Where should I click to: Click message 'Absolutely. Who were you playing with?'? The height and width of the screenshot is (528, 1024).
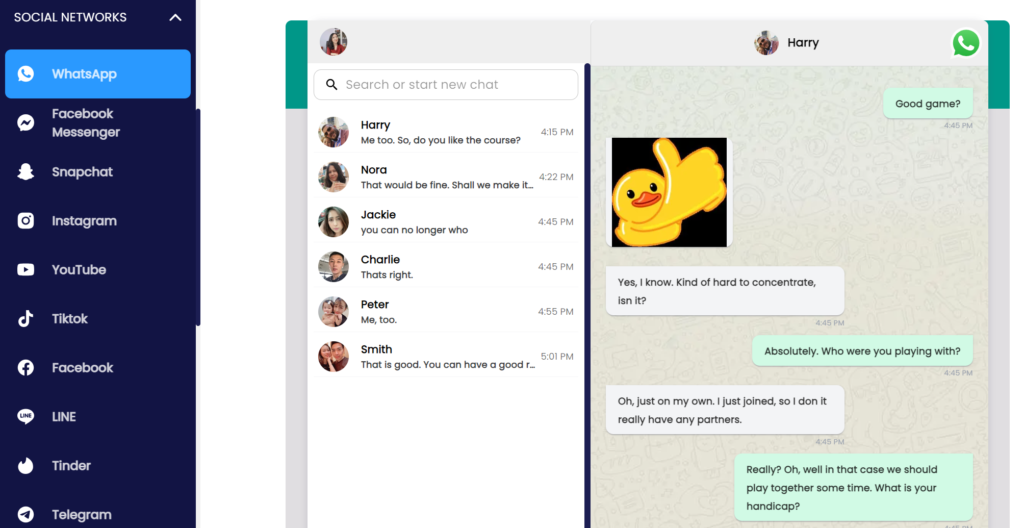tap(862, 351)
